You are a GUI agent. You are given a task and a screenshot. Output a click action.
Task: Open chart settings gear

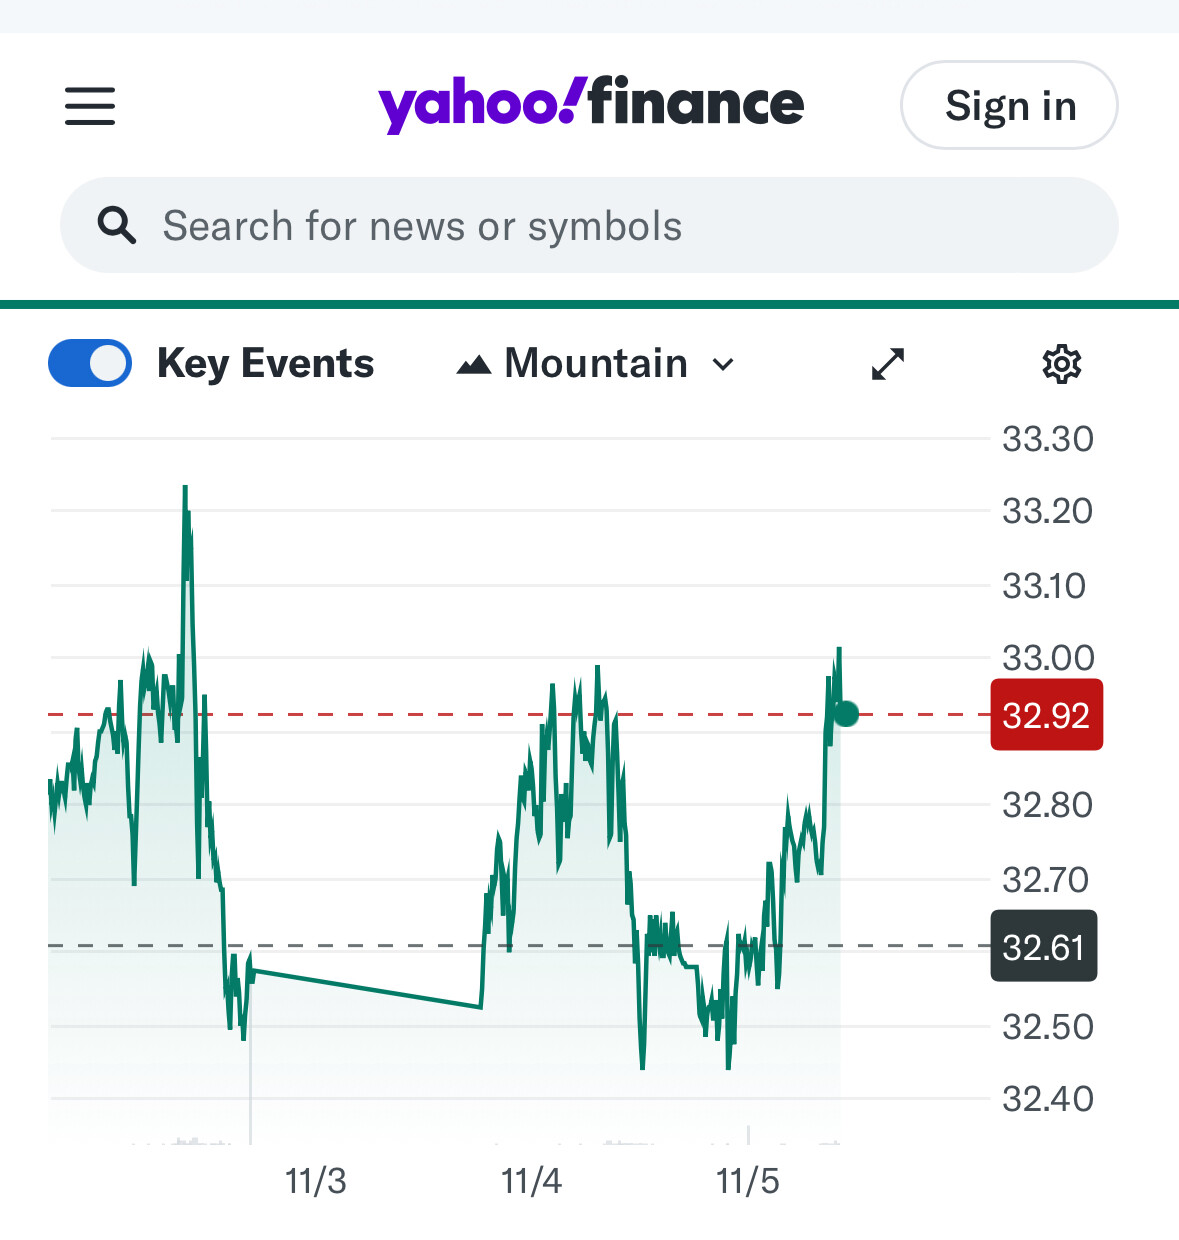coord(1062,364)
